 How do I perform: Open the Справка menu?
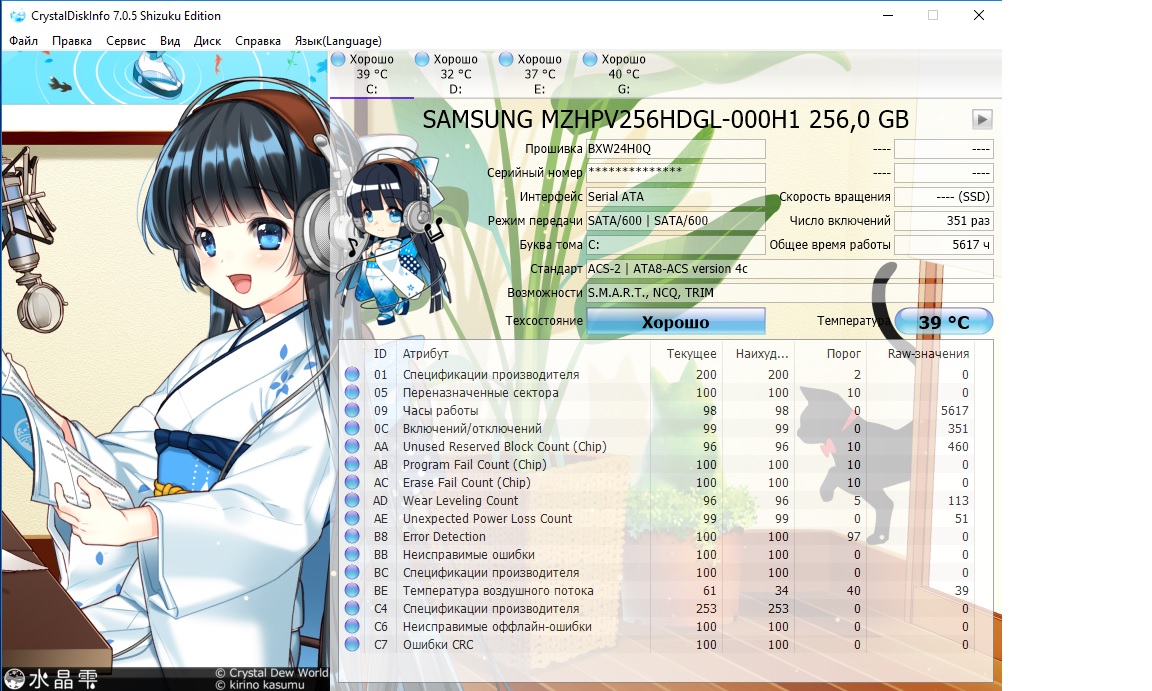258,41
